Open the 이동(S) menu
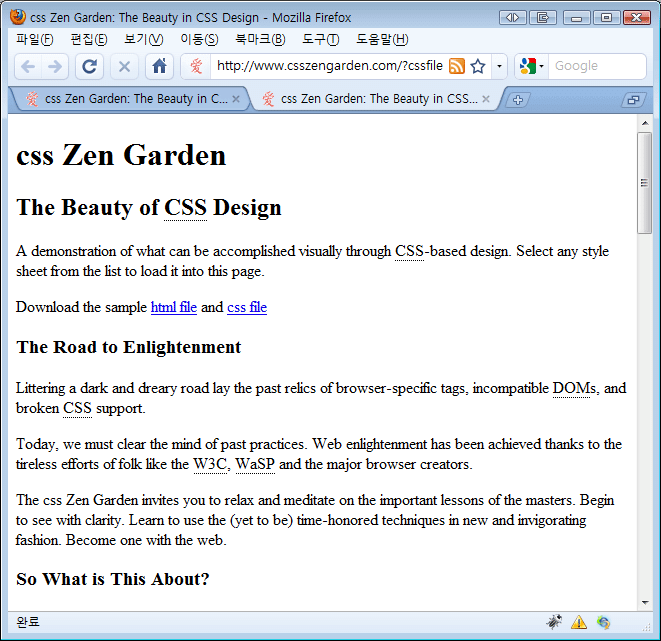661x641 pixels. pos(199,40)
